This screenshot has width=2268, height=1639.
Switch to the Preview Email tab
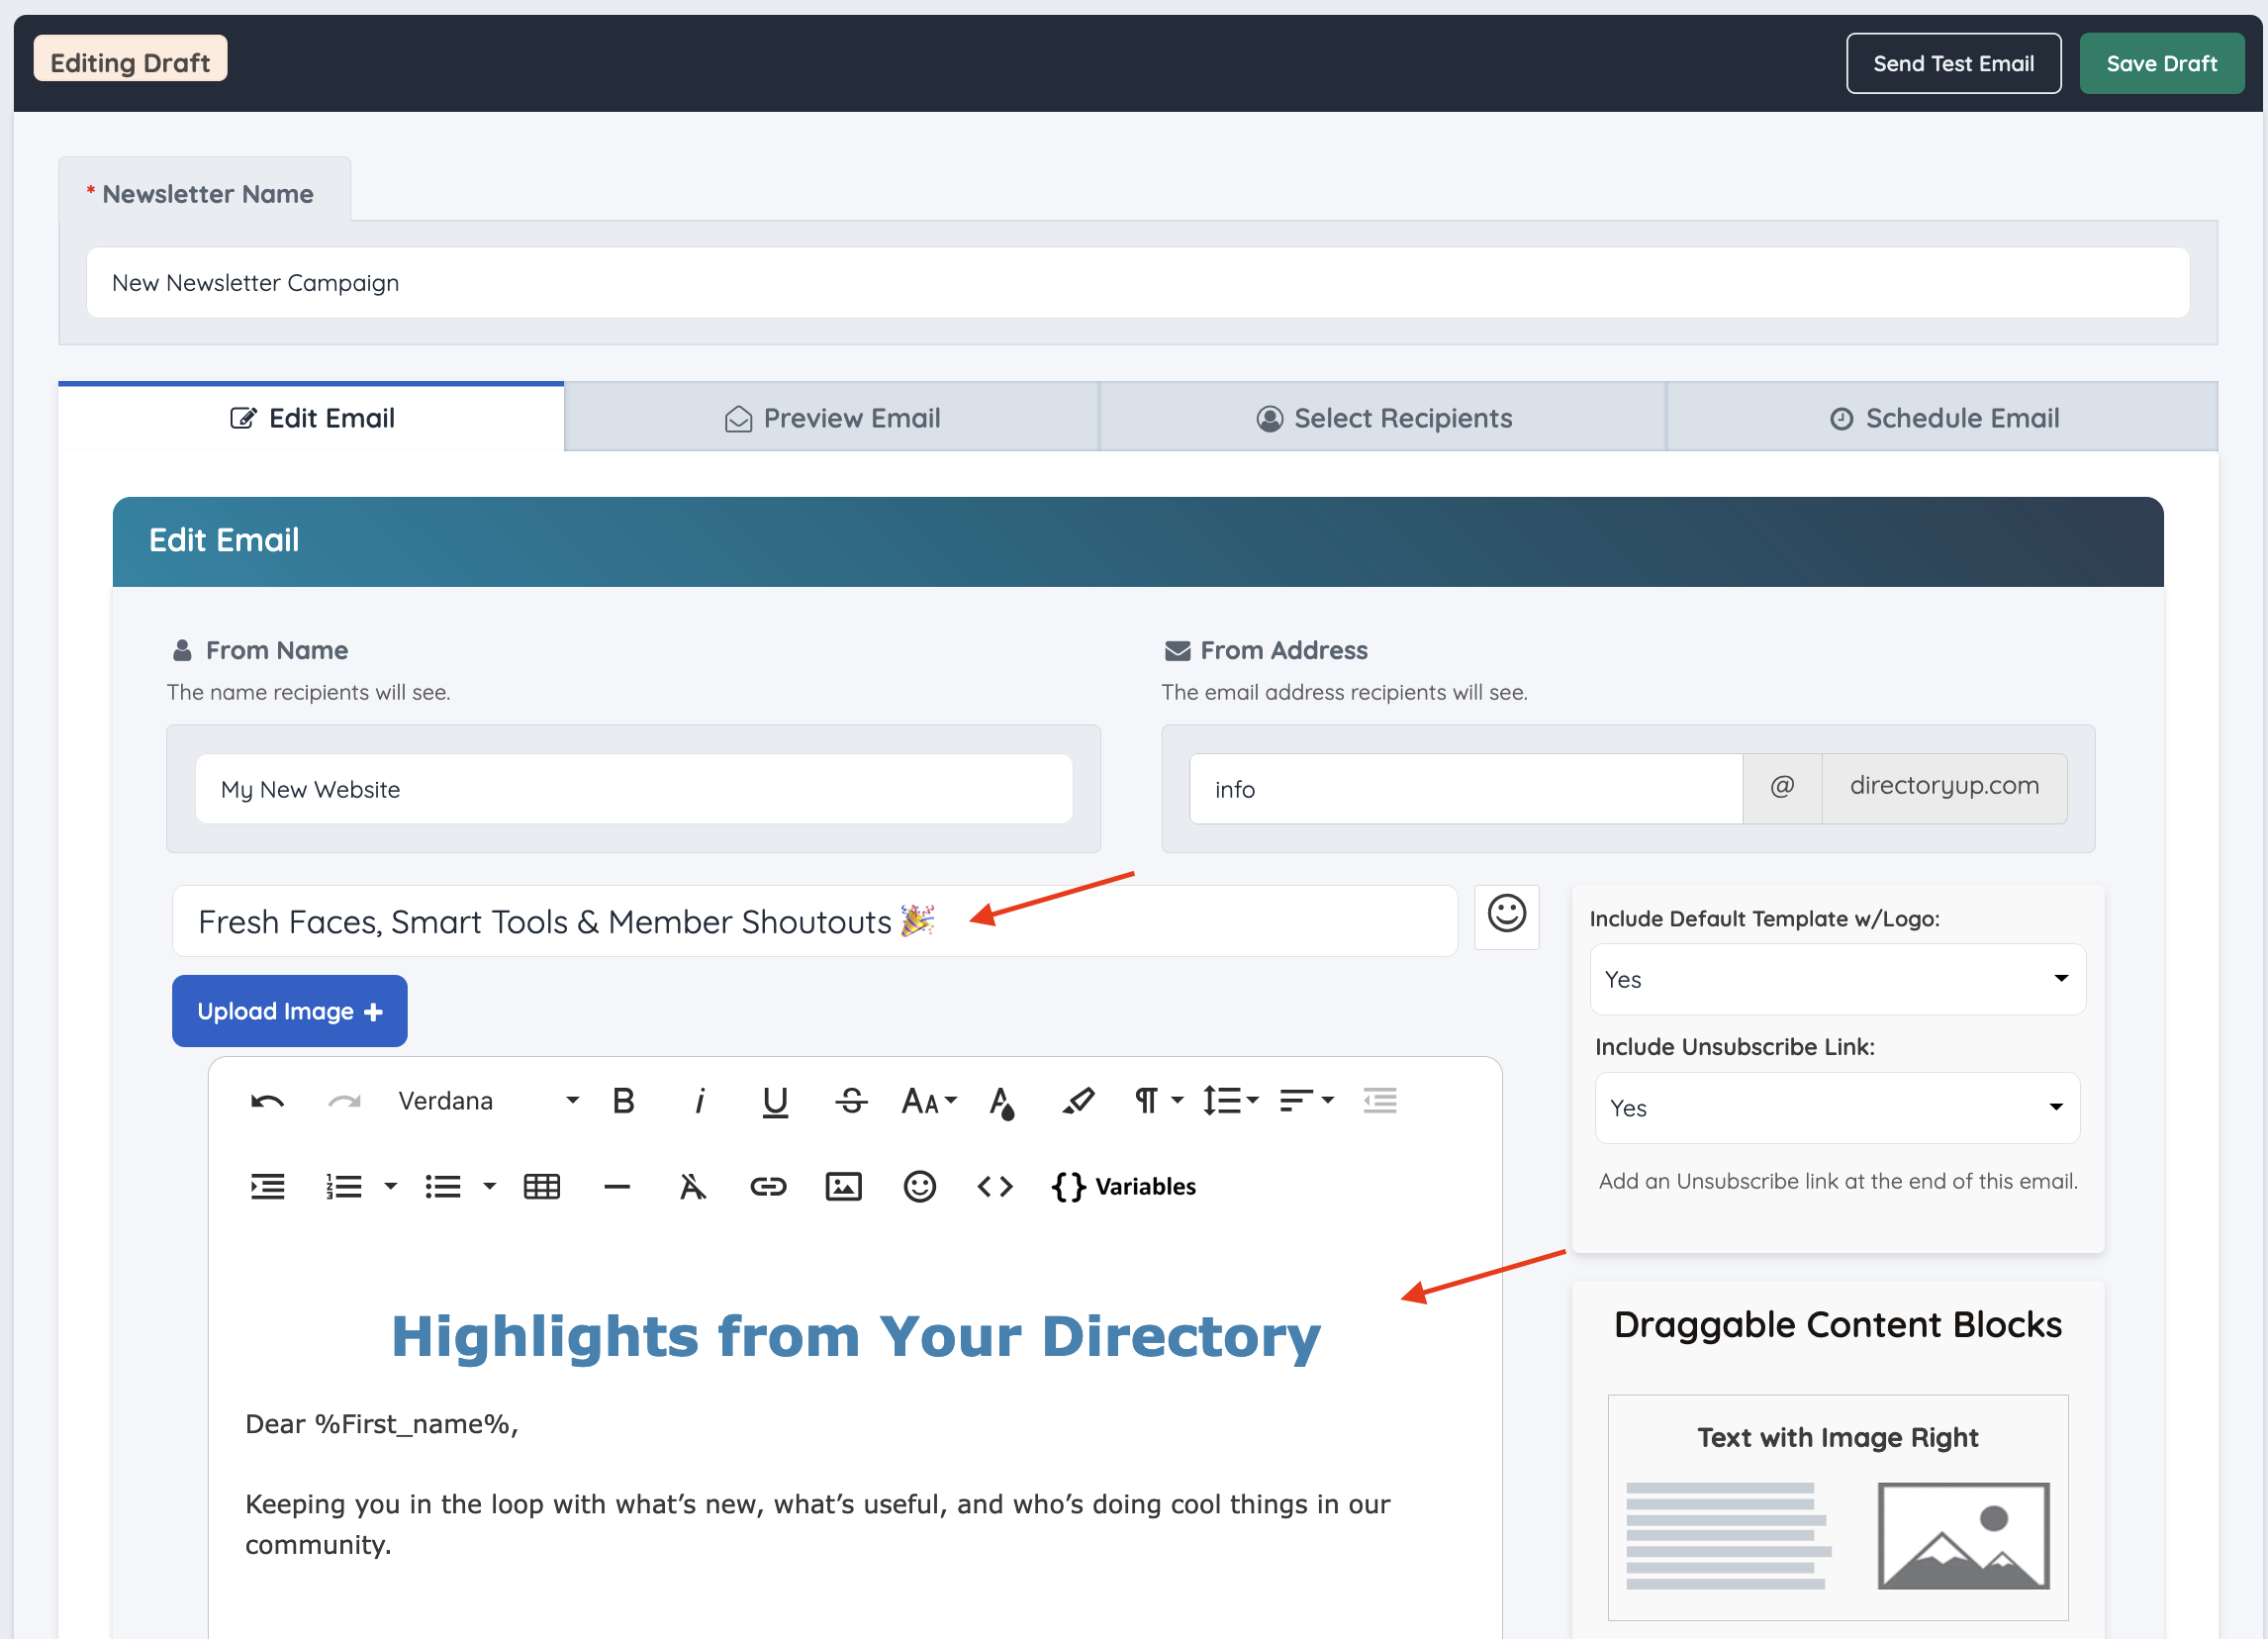pos(832,418)
